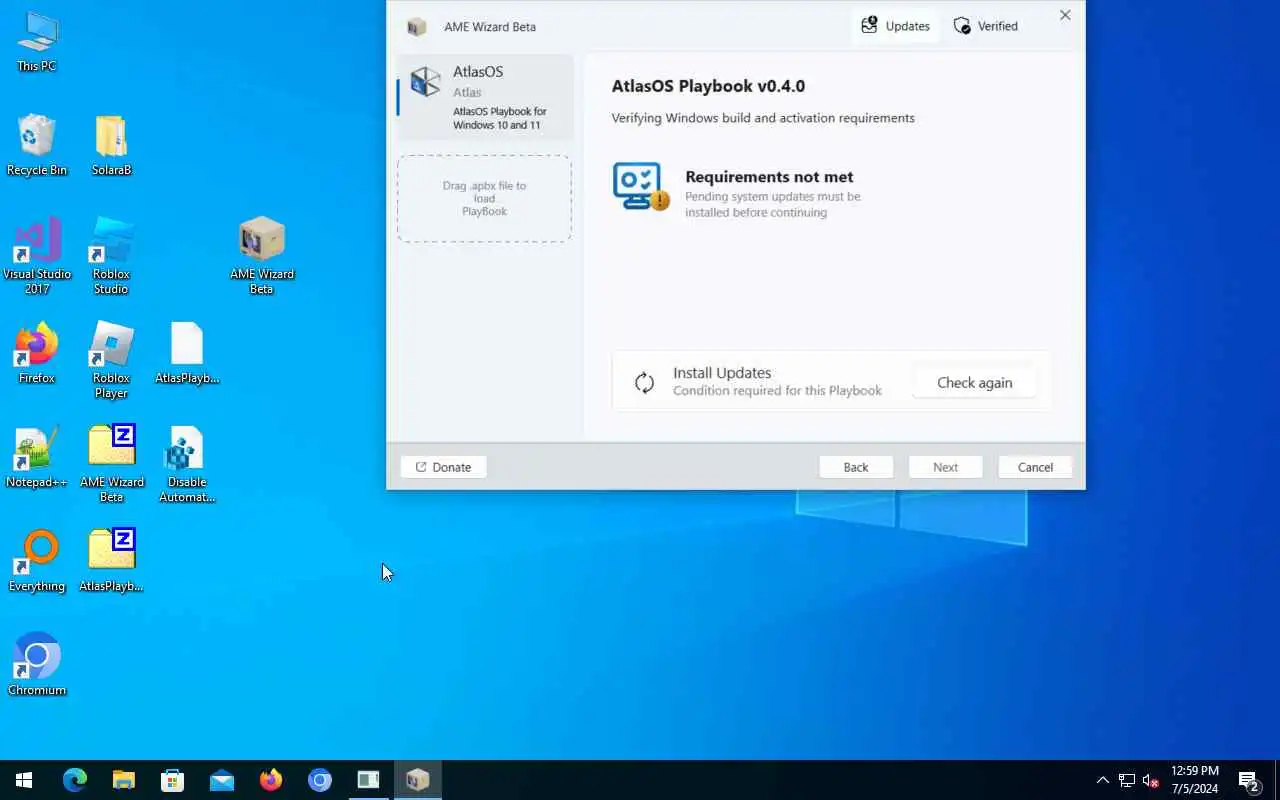
Task: Click the Donate button
Action: click(x=443, y=467)
